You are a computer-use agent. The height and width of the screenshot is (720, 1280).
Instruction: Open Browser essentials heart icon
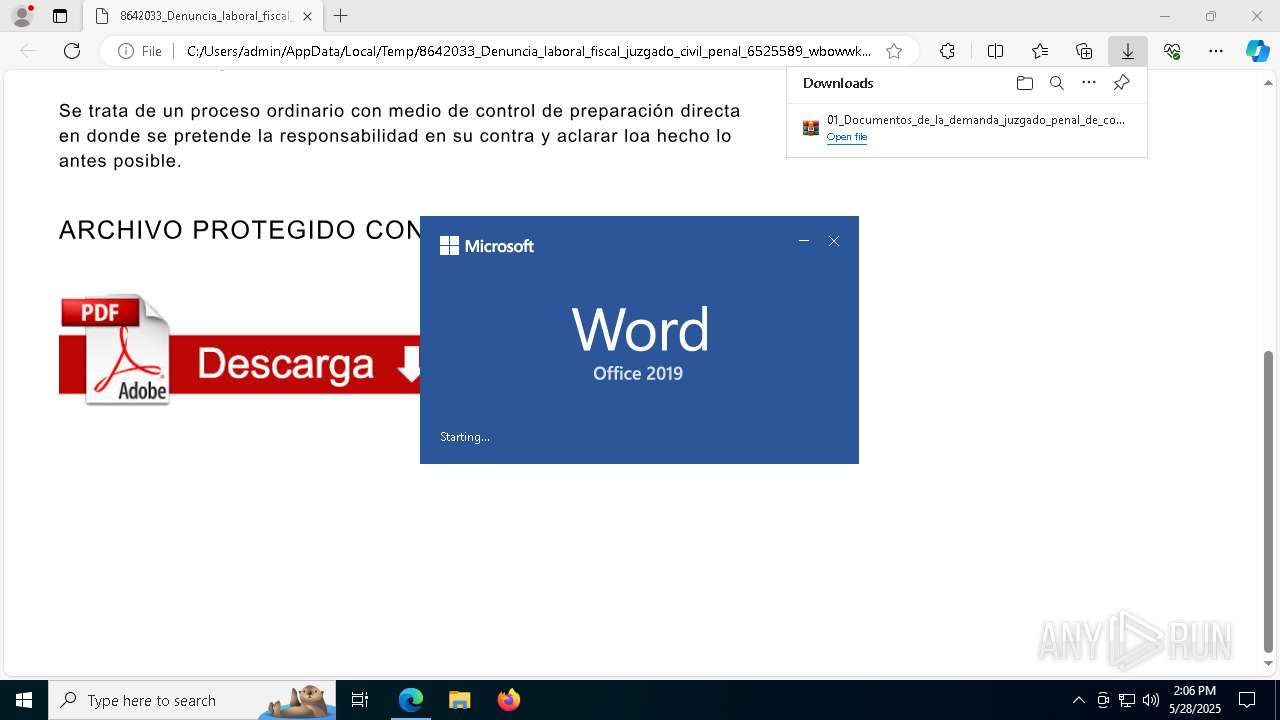[x=1172, y=51]
